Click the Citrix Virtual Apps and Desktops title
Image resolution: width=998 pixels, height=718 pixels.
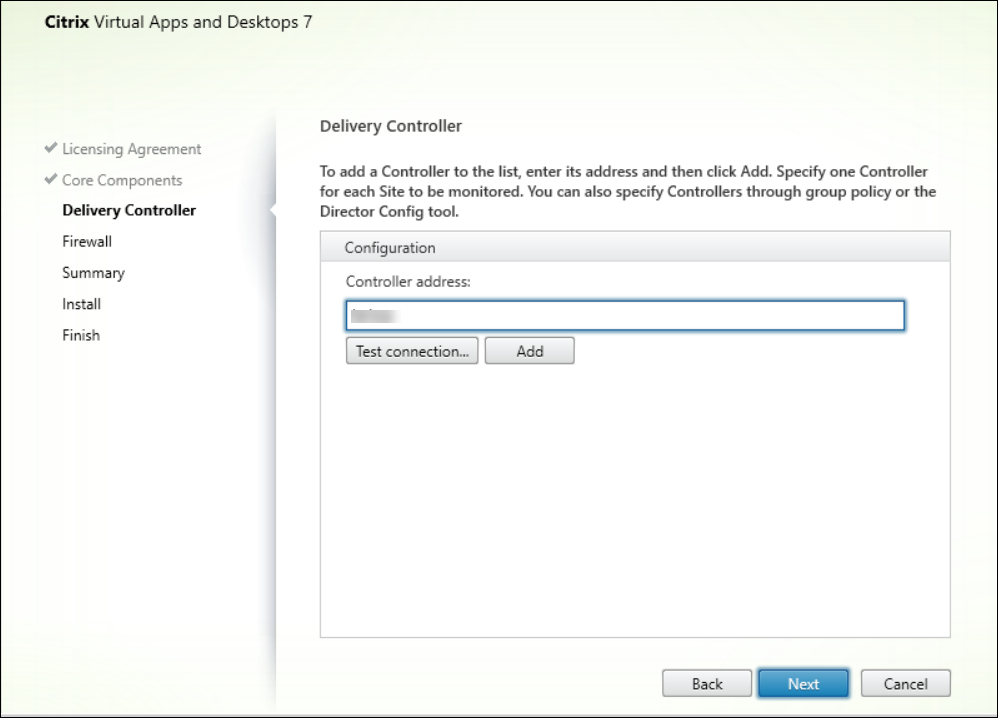(179, 21)
